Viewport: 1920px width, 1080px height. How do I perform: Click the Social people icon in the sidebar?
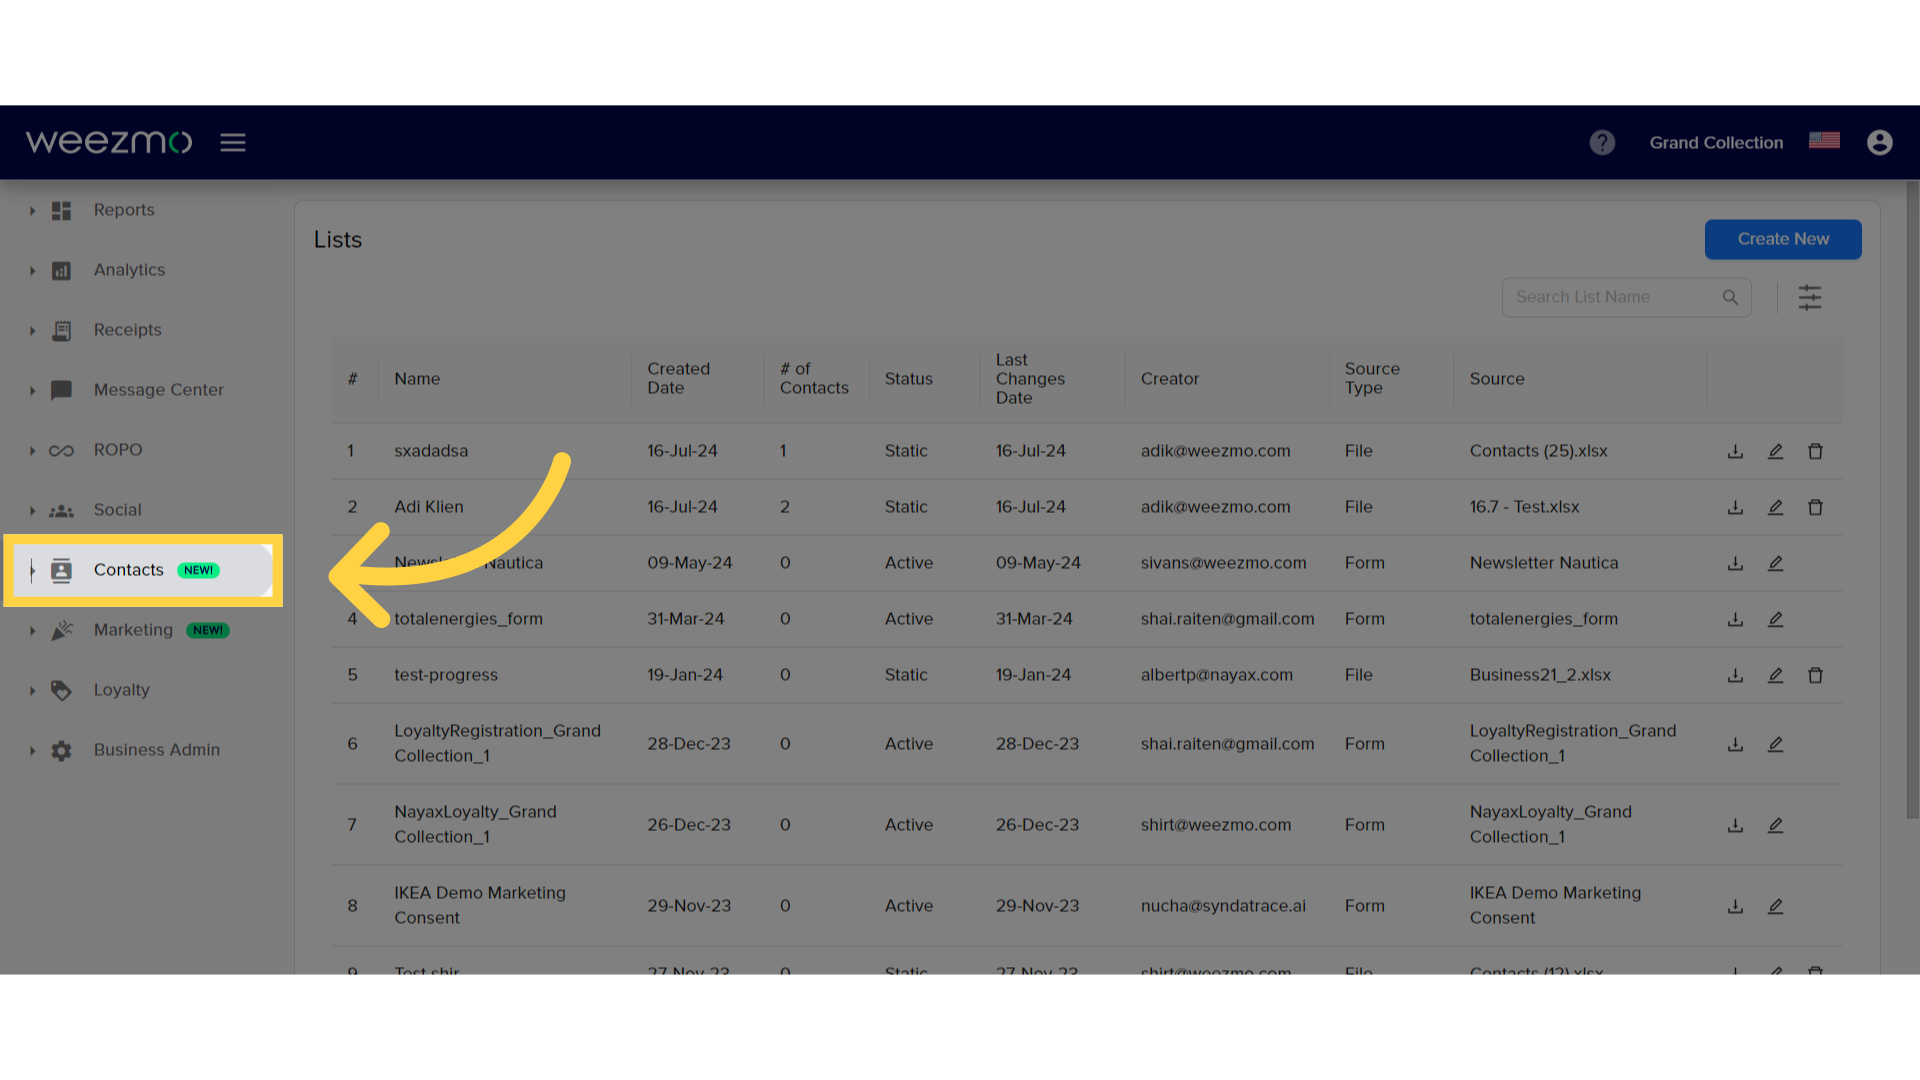click(x=61, y=510)
